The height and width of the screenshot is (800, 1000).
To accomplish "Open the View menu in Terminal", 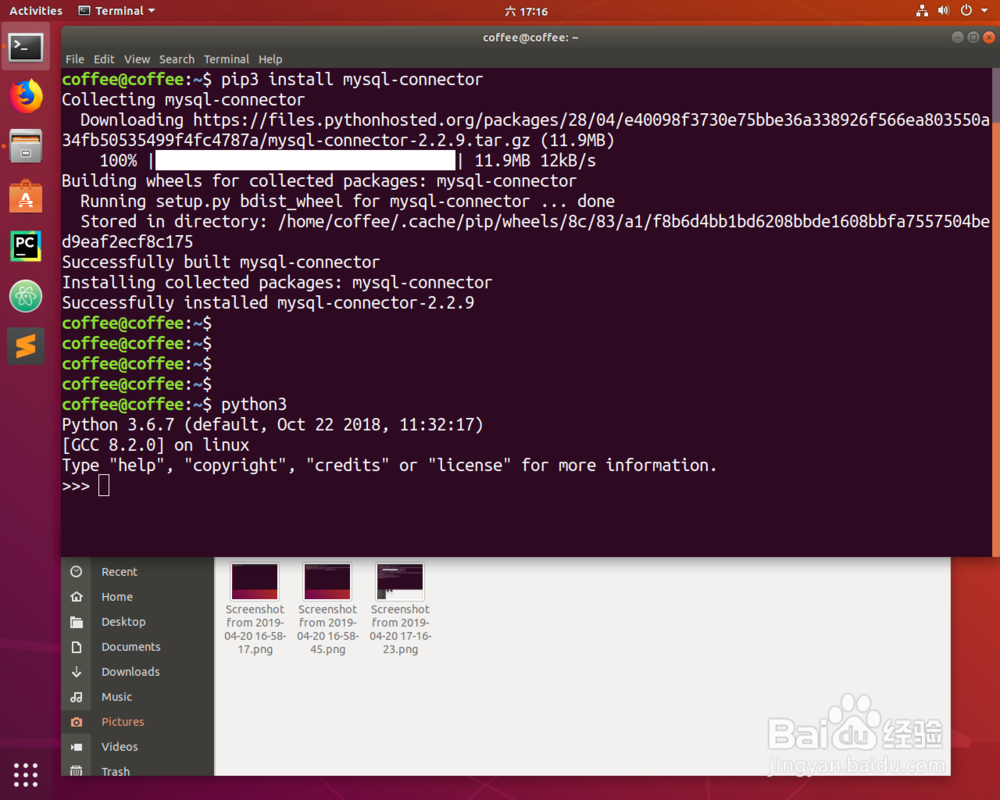I will [137, 59].
